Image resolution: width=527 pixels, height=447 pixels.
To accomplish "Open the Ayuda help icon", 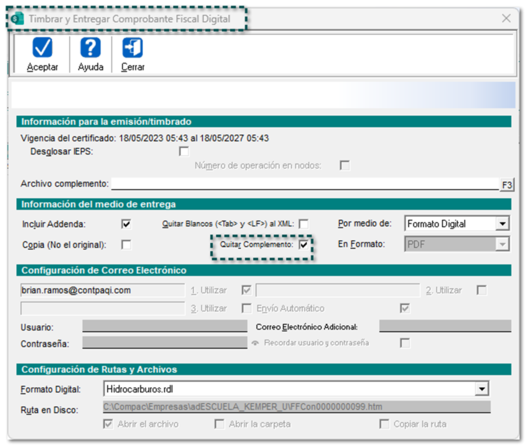I will [x=90, y=48].
